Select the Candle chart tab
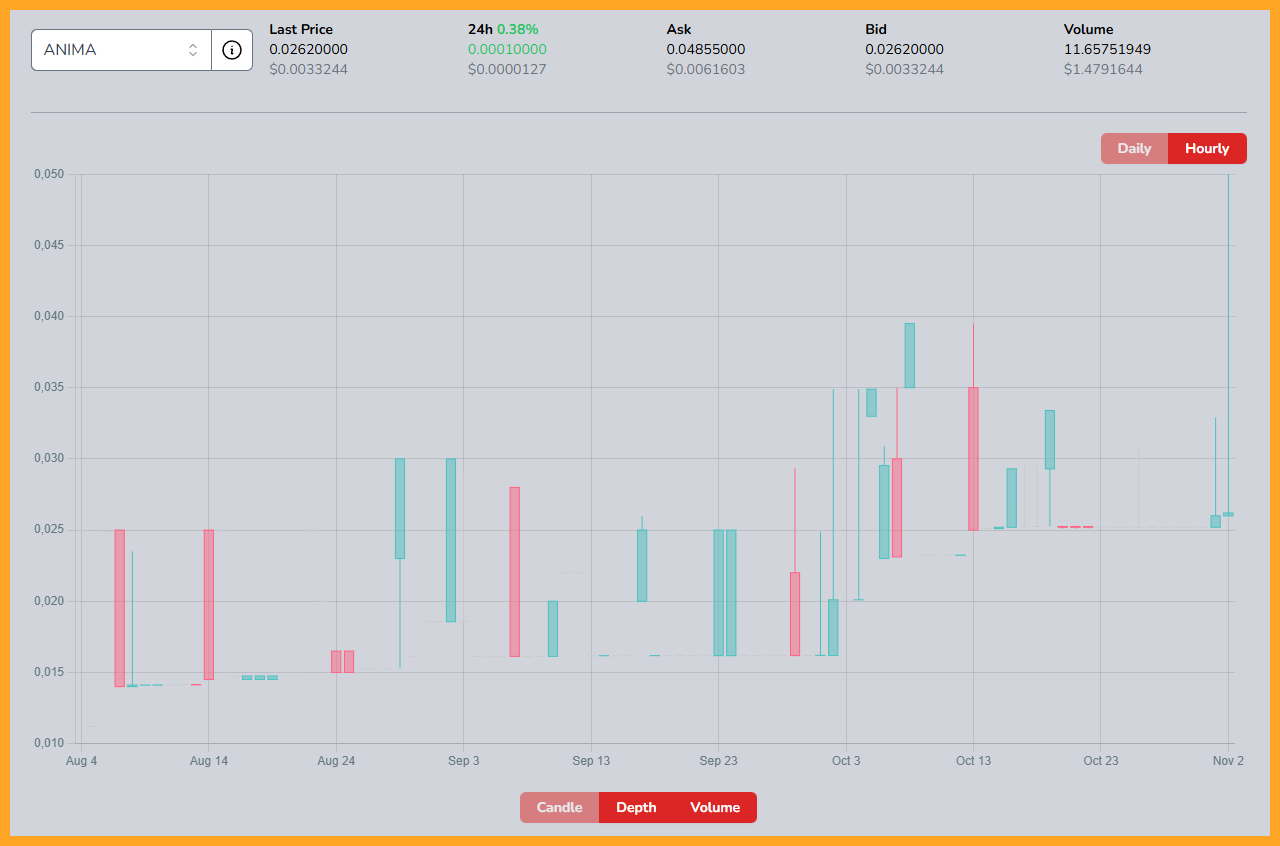 (x=559, y=807)
